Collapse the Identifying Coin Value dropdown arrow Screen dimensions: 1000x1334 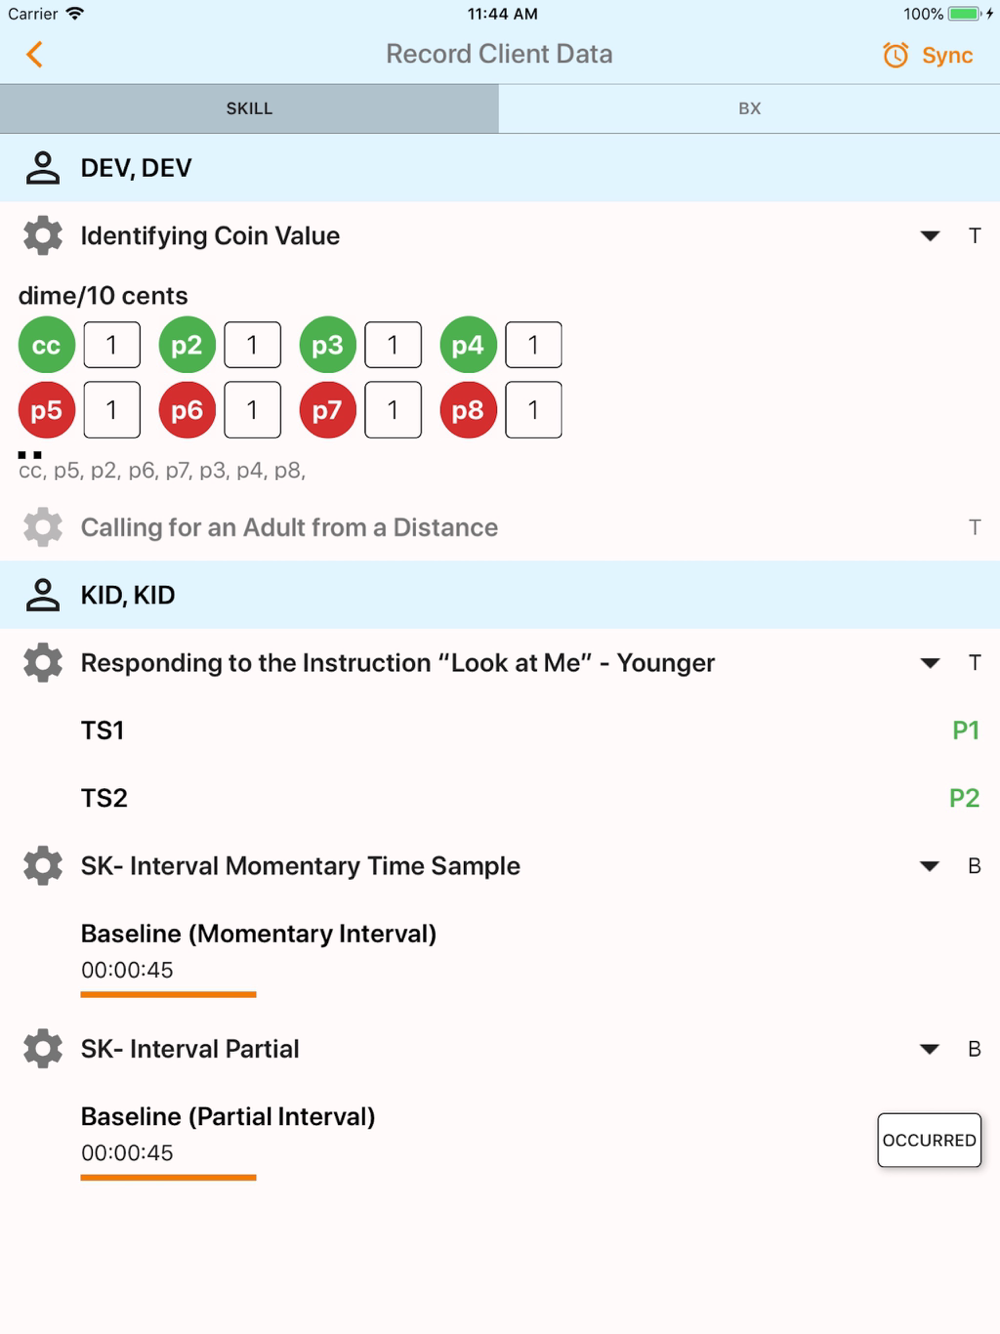(930, 236)
